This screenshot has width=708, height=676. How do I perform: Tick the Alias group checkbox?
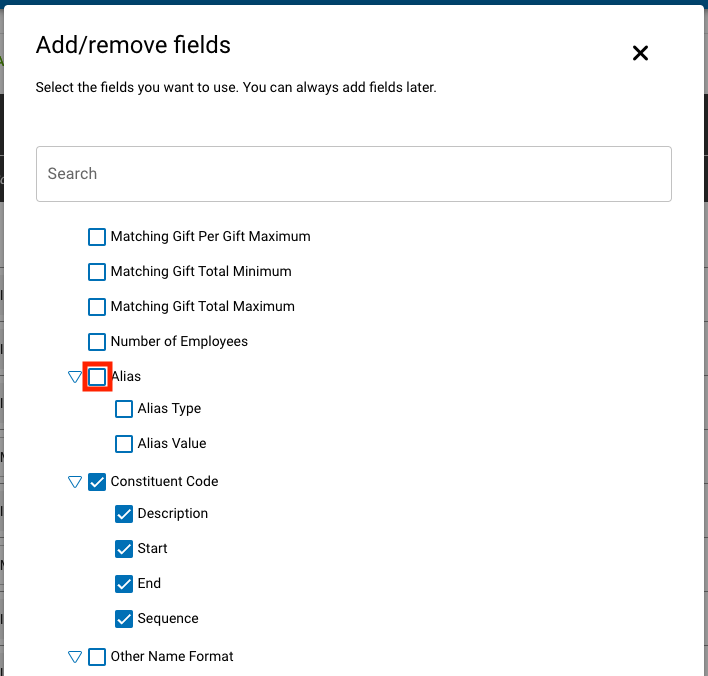pyautogui.click(x=97, y=377)
